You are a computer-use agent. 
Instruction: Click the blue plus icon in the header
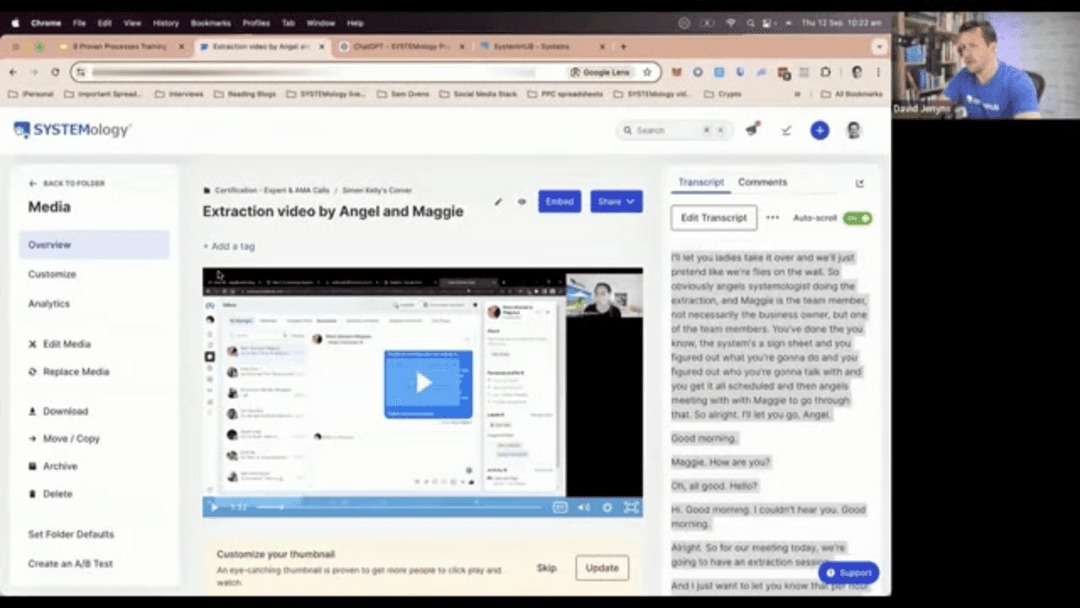click(x=819, y=130)
